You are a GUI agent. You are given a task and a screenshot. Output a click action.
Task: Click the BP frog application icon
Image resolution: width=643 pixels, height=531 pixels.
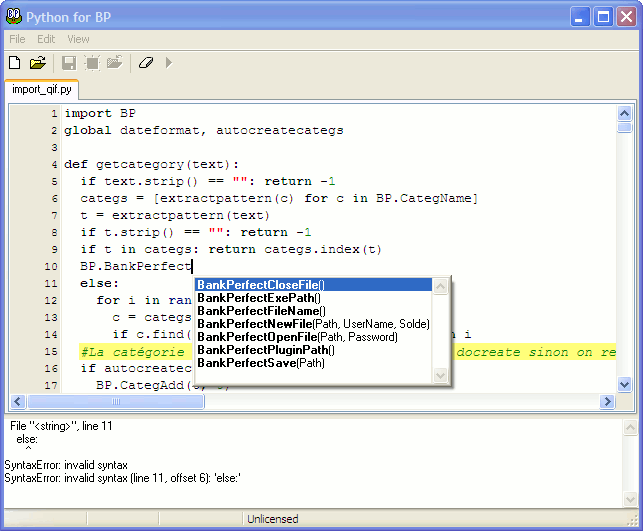(x=14, y=16)
